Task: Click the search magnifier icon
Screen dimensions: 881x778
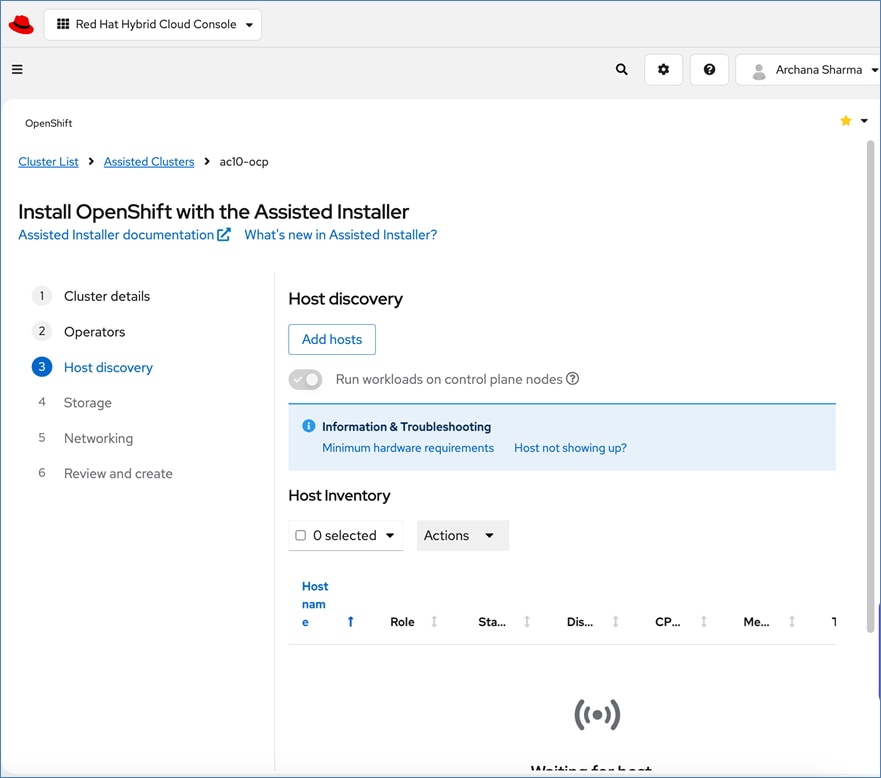Action: click(x=621, y=69)
